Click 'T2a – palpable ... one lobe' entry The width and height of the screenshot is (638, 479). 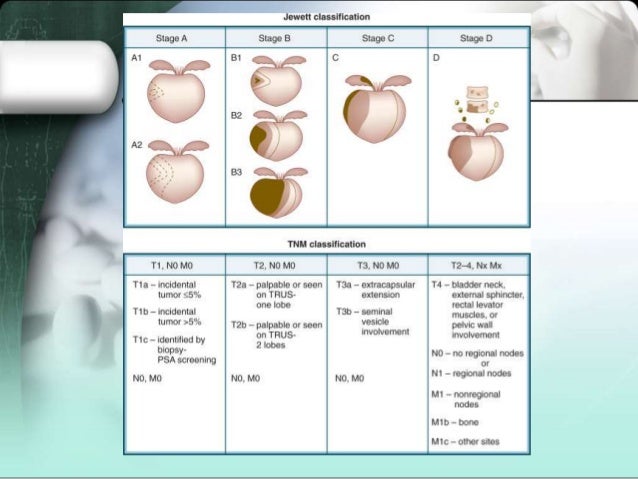pyautogui.click(x=277, y=295)
